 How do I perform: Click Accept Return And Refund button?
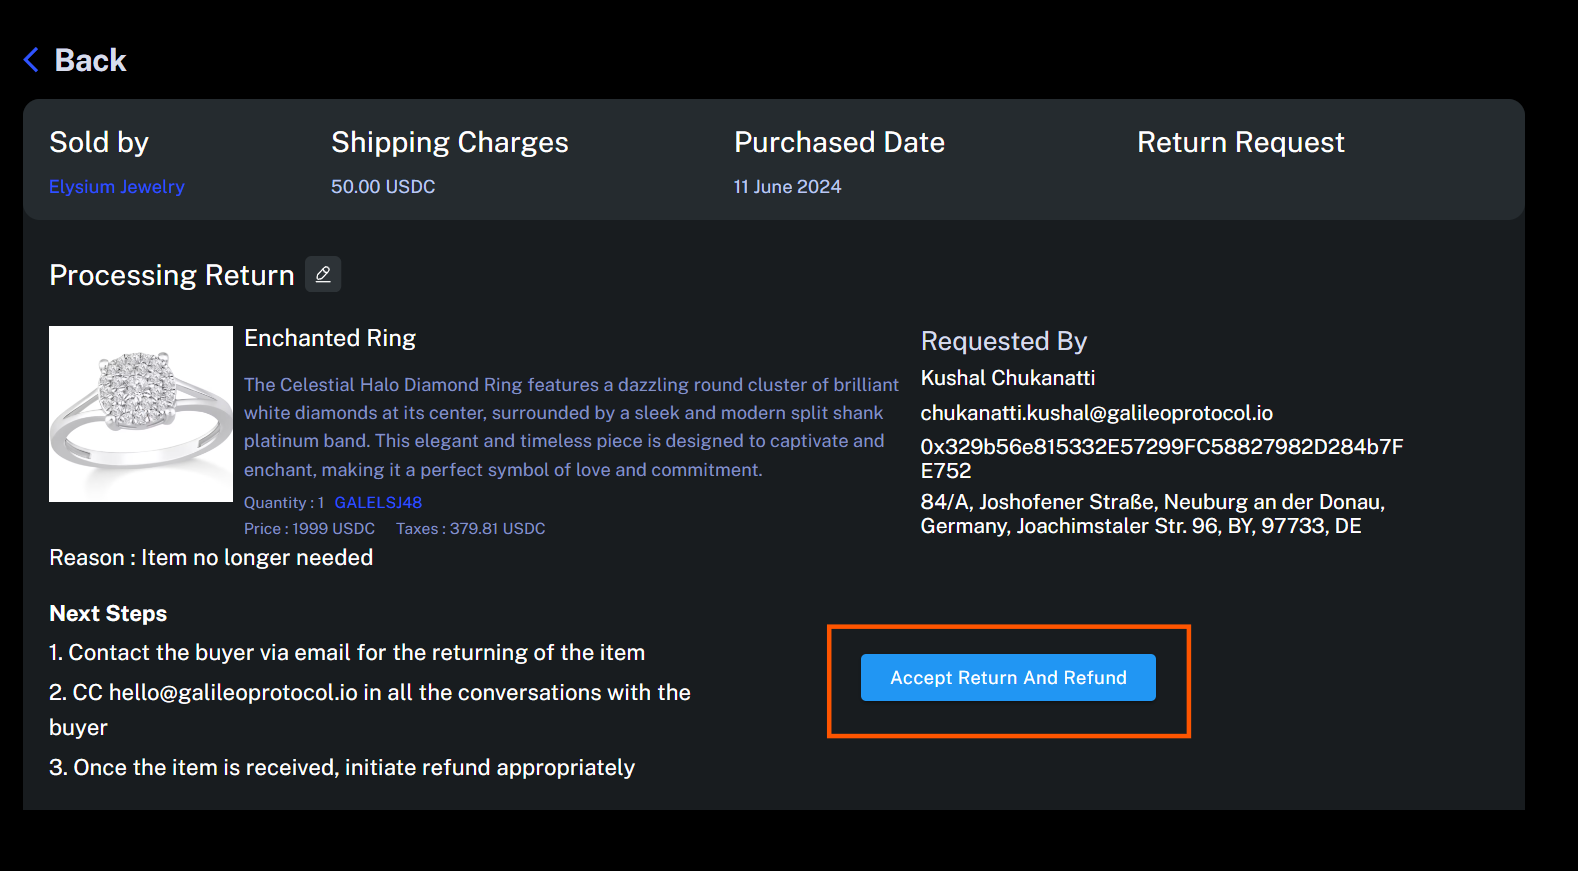coord(1008,678)
